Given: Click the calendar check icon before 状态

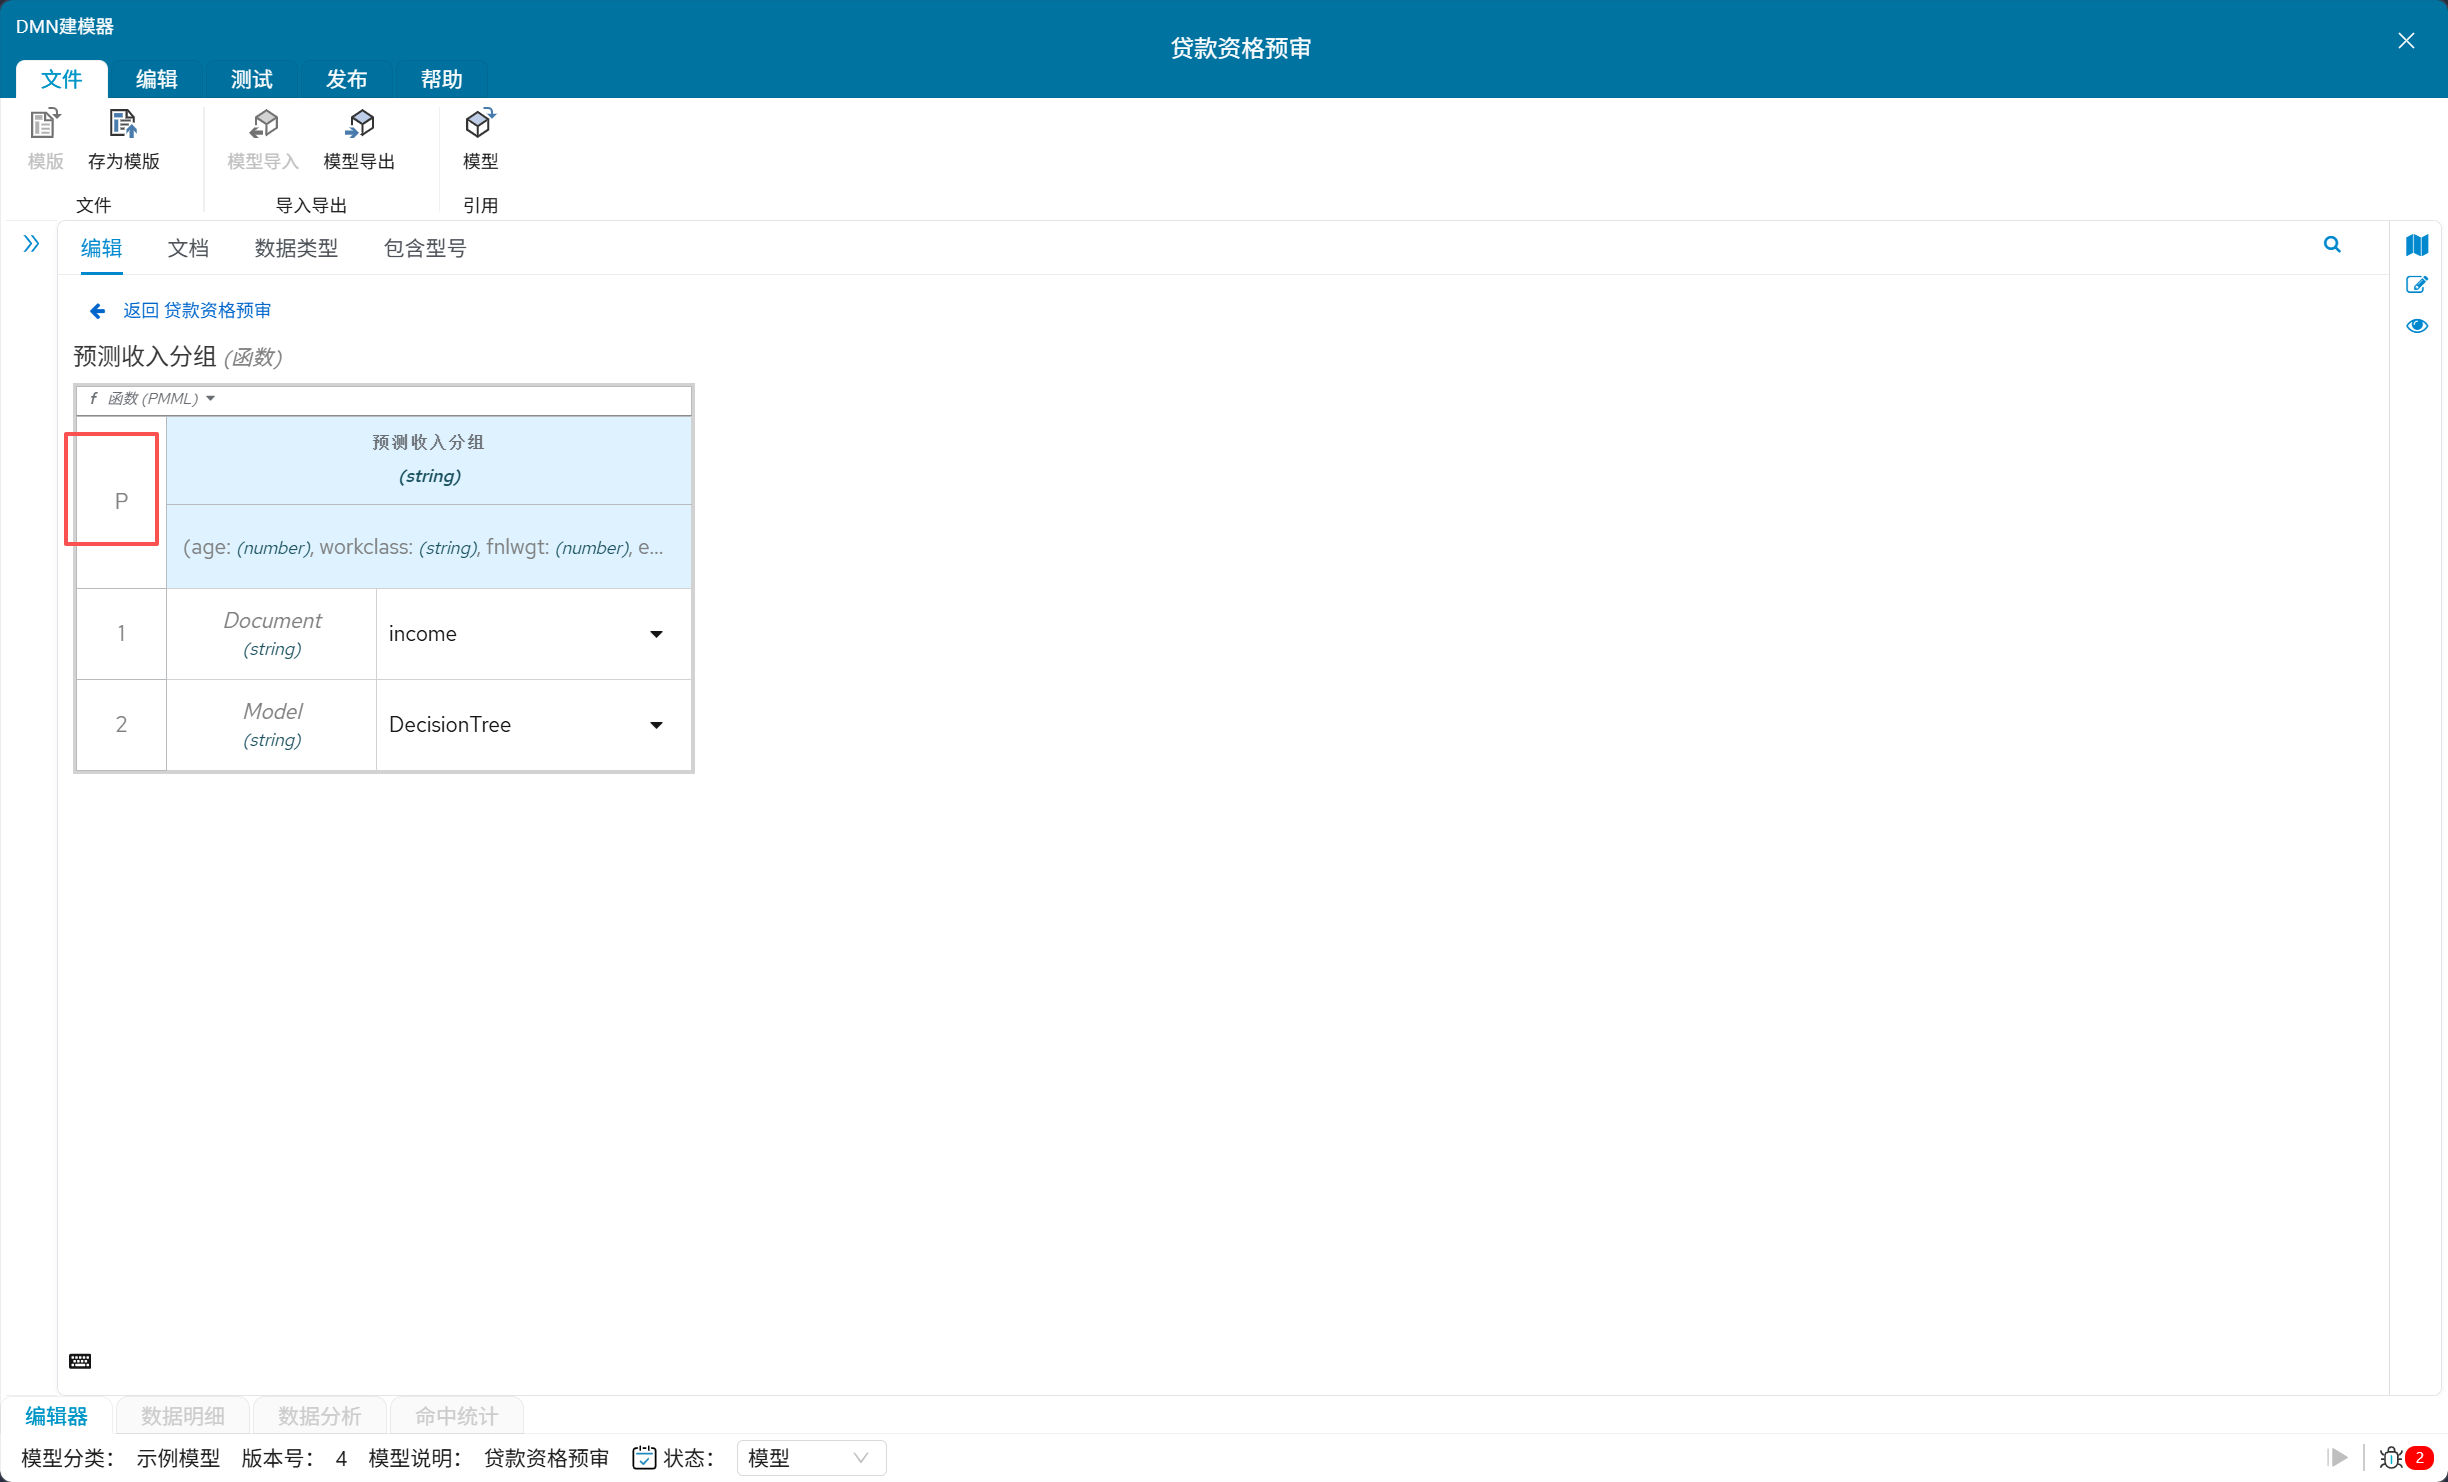Looking at the screenshot, I should pos(644,1458).
